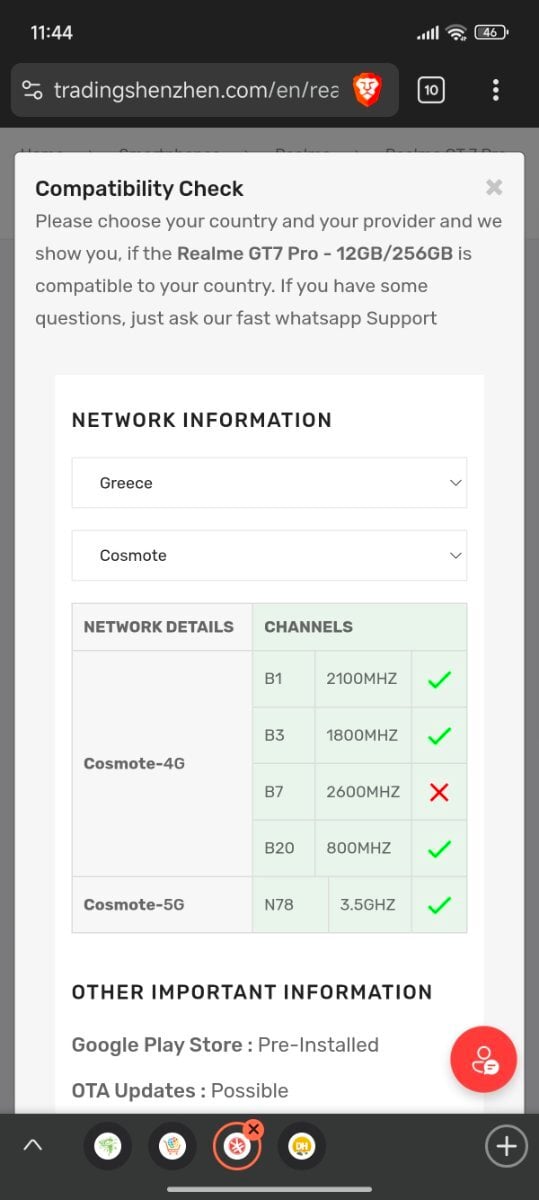539x1200 pixels.
Task: Open the Cosmote provider dropdown
Action: [x=269, y=555]
